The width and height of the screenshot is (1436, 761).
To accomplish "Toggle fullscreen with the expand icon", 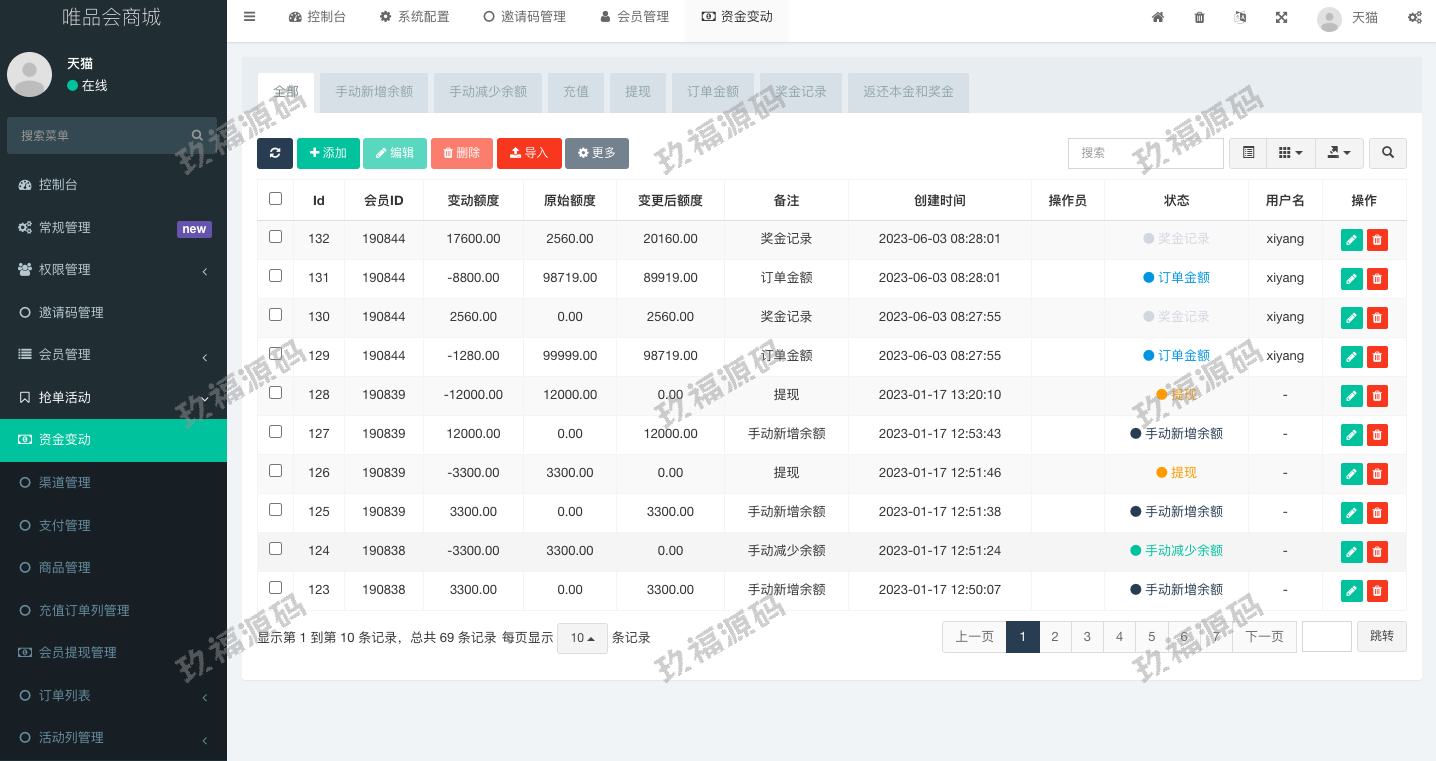I will [x=1281, y=17].
